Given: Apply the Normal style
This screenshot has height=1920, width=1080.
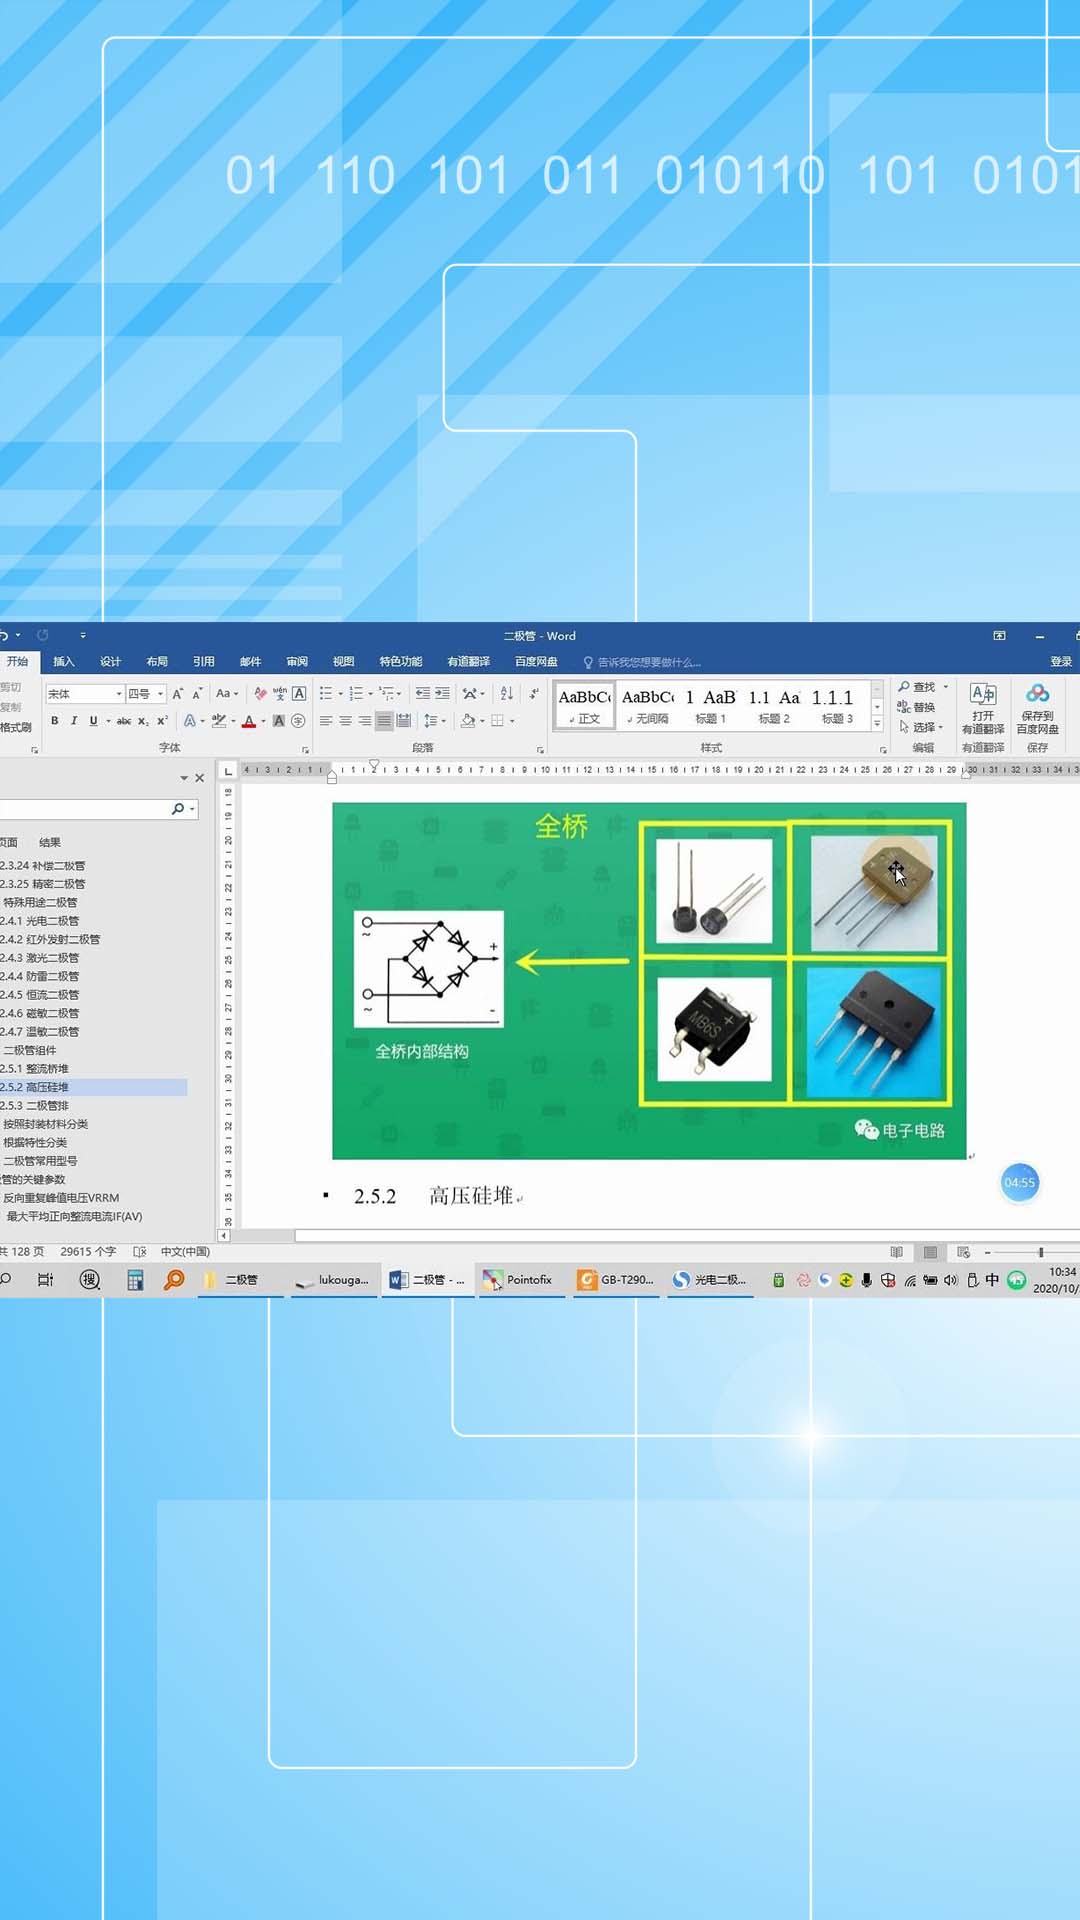Looking at the screenshot, I should 585,706.
